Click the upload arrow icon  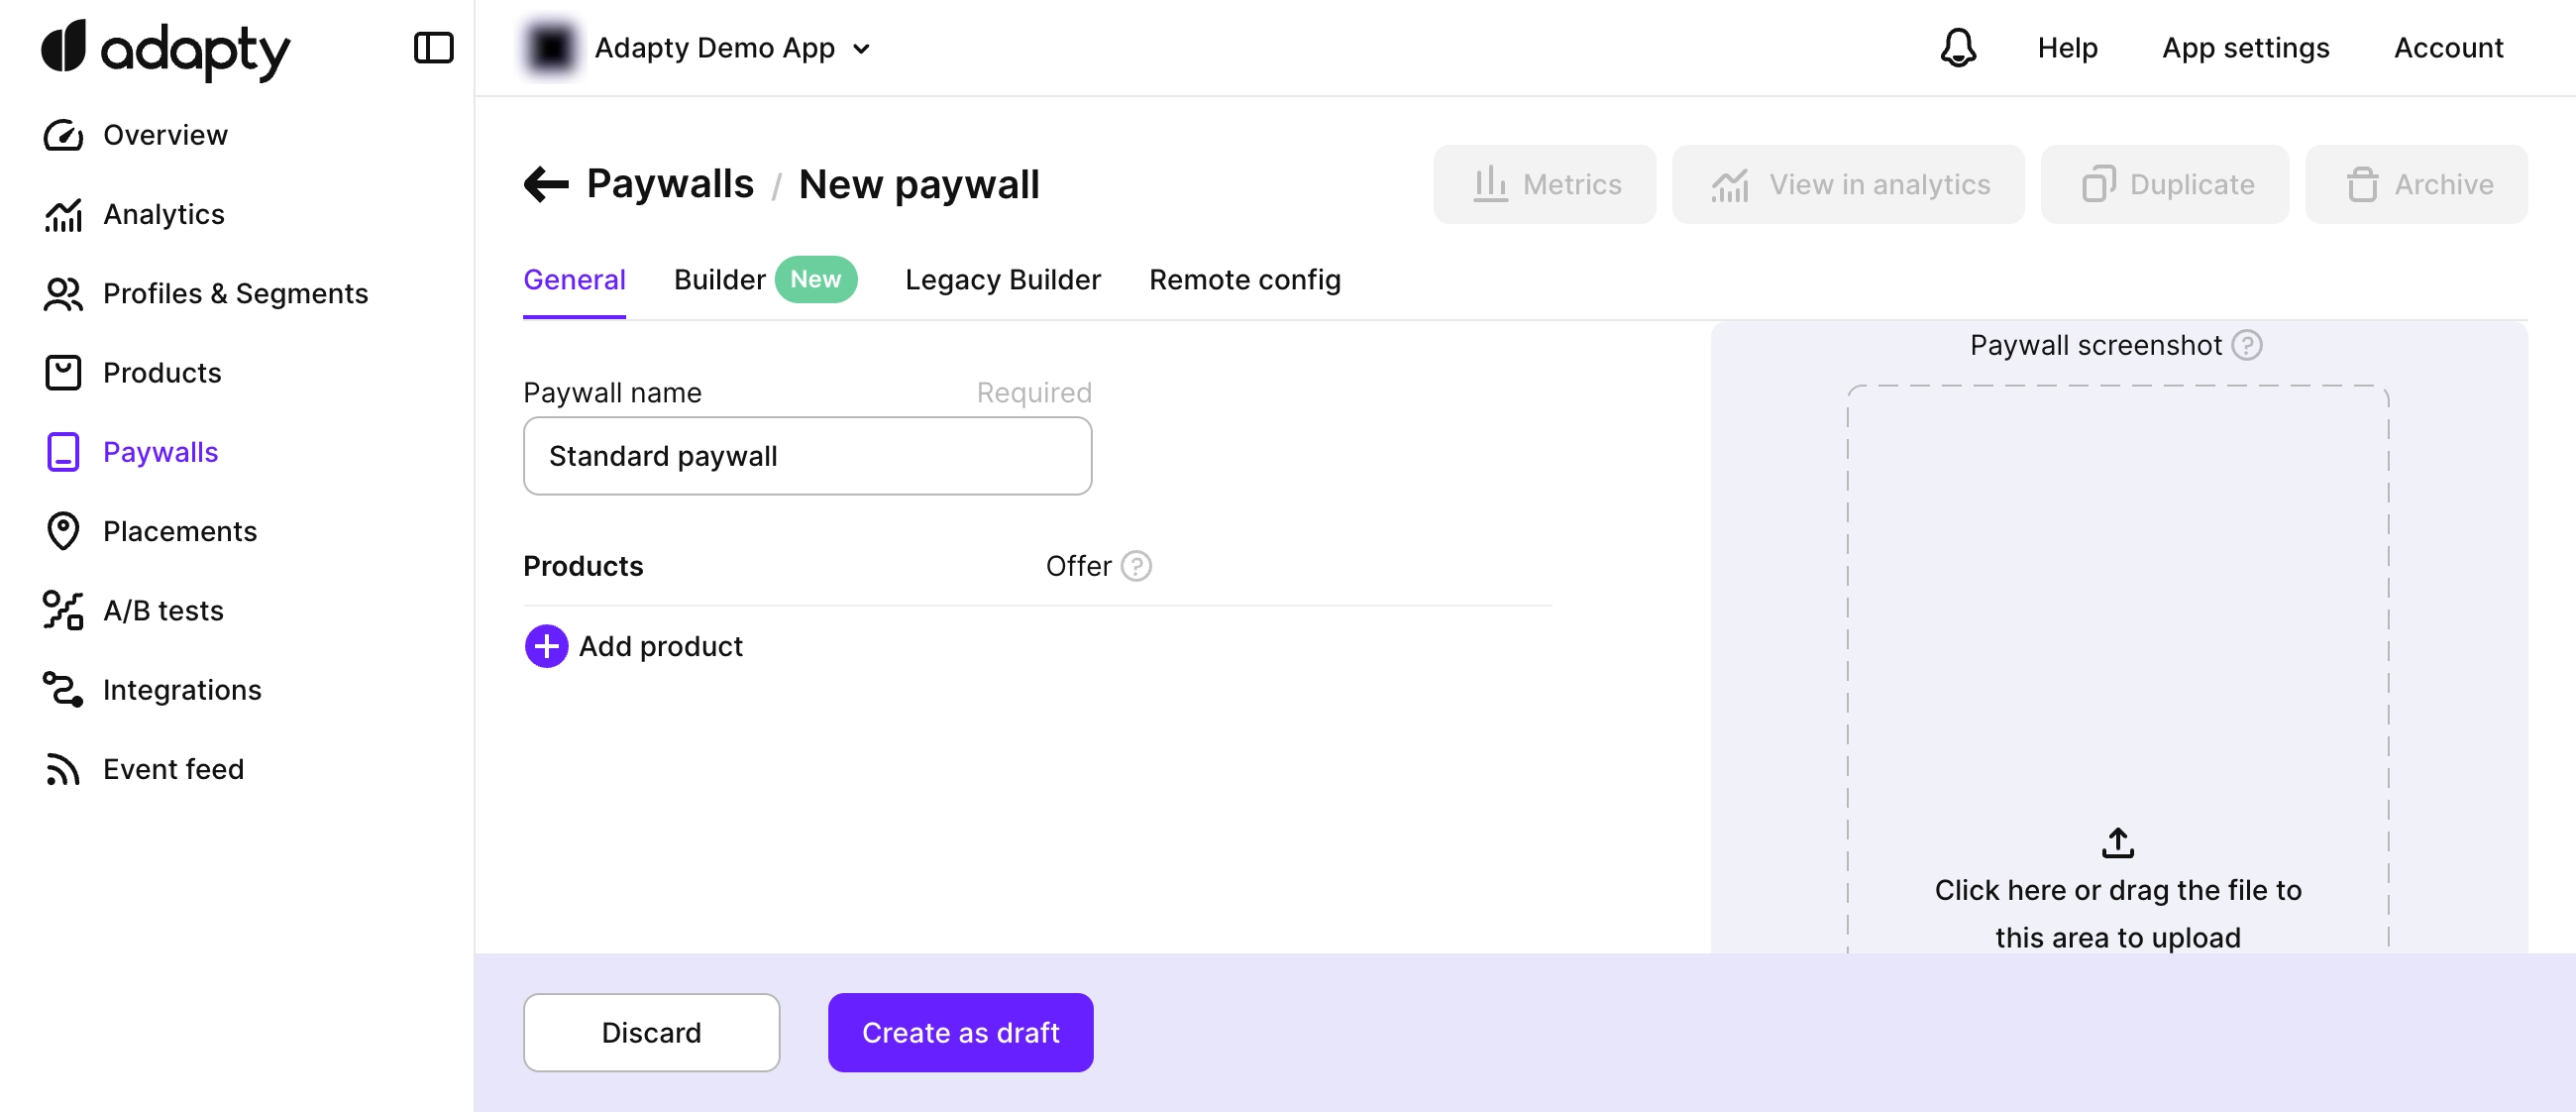[2117, 842]
